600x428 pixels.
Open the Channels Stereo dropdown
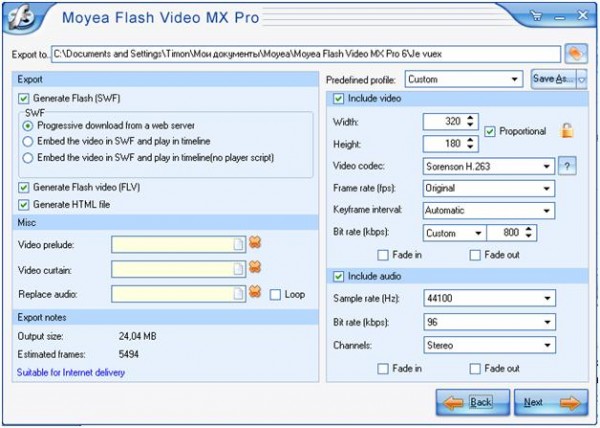(x=489, y=345)
